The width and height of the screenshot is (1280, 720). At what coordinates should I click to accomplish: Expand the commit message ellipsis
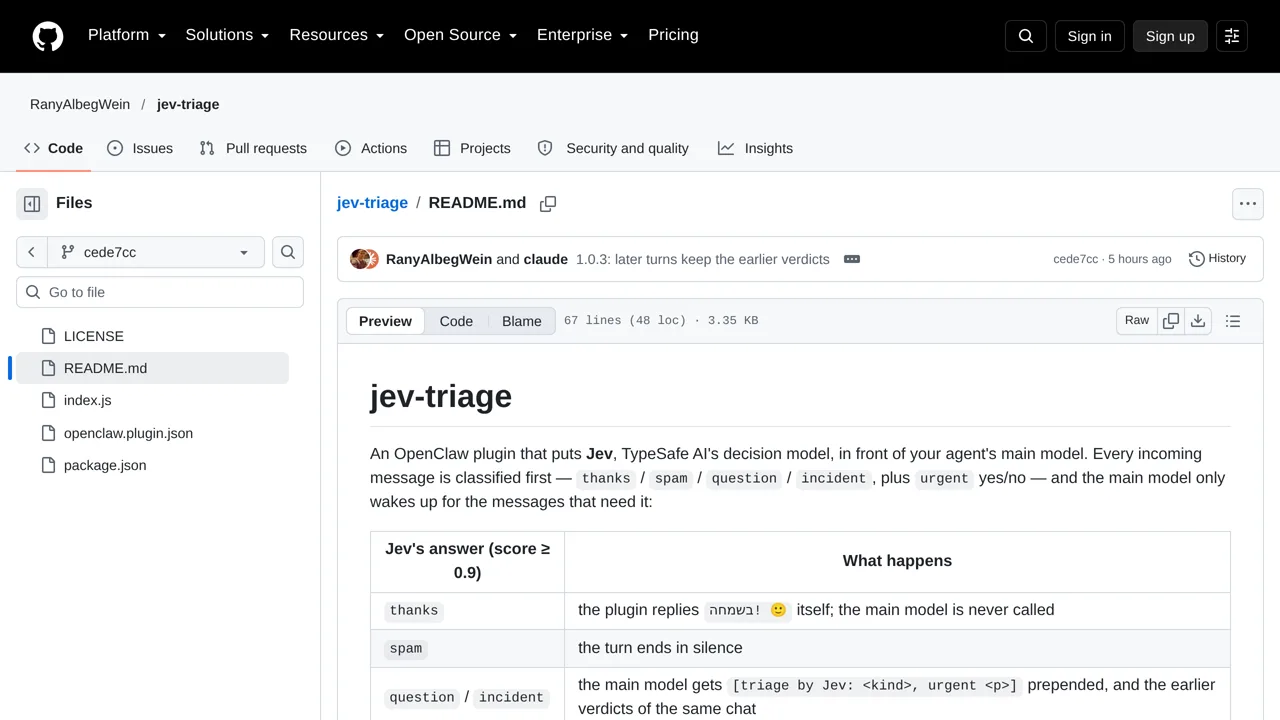coord(852,259)
